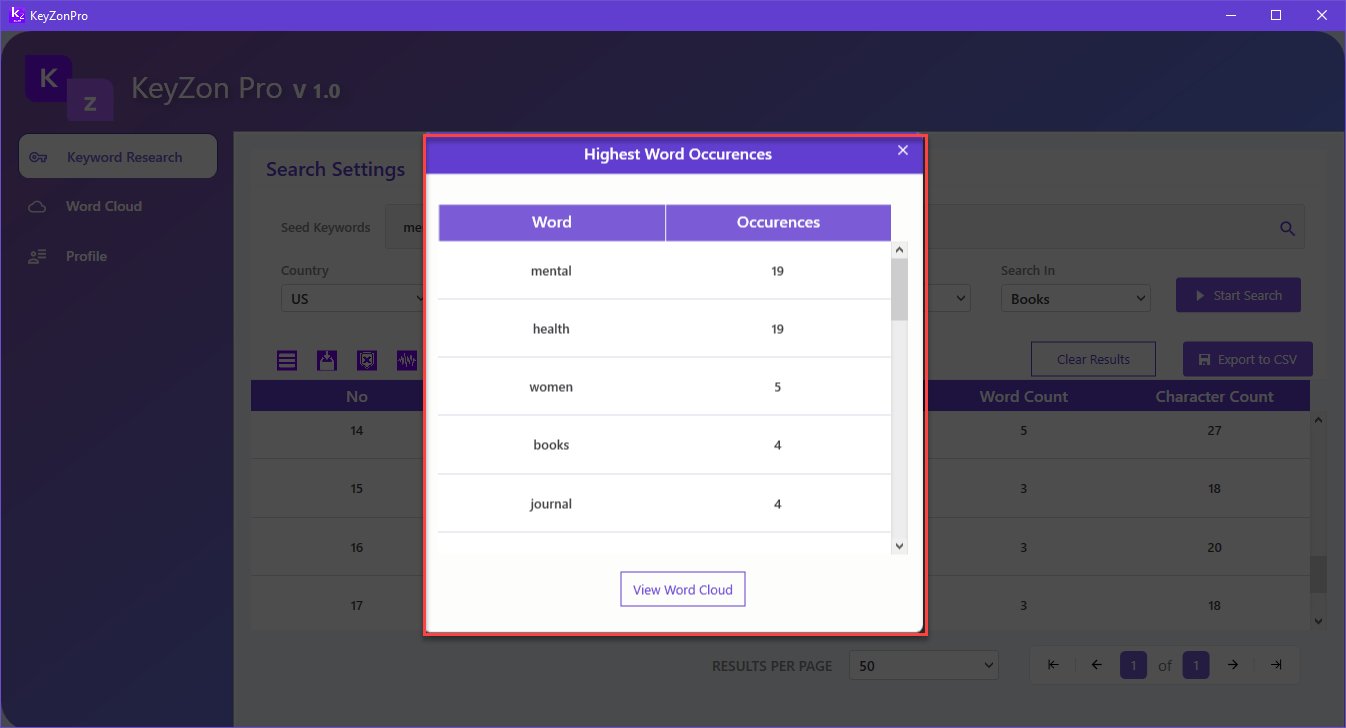Open the Country dropdown set to US

(355, 298)
